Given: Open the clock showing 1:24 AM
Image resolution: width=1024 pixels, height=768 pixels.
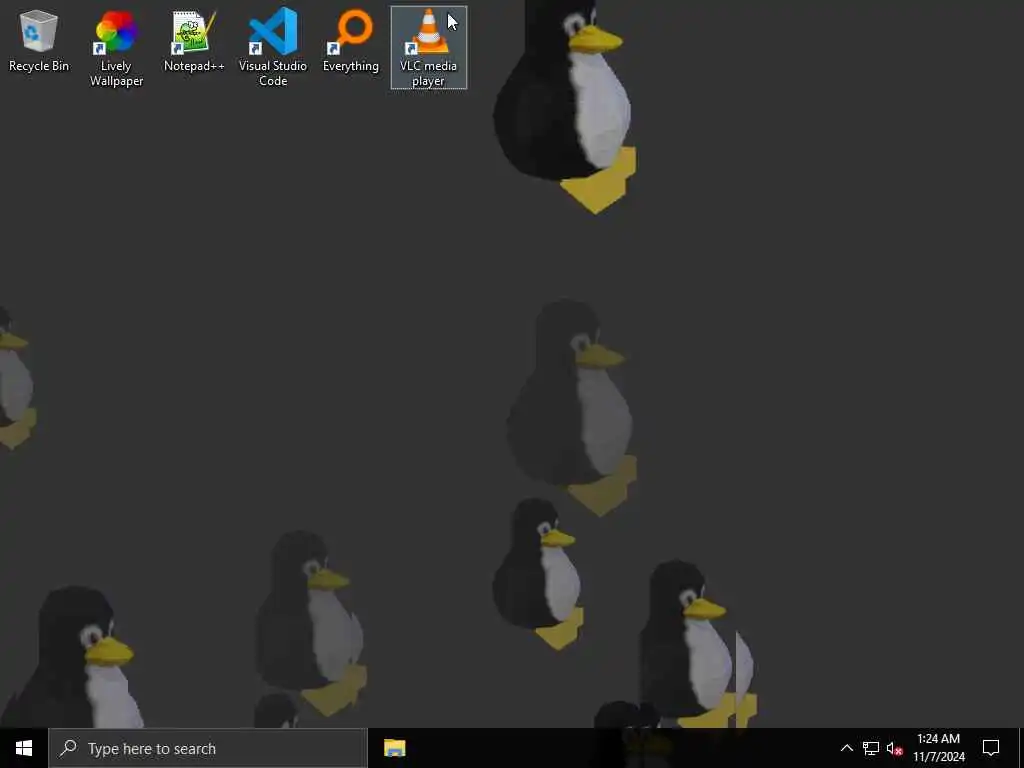Looking at the screenshot, I should (x=938, y=748).
